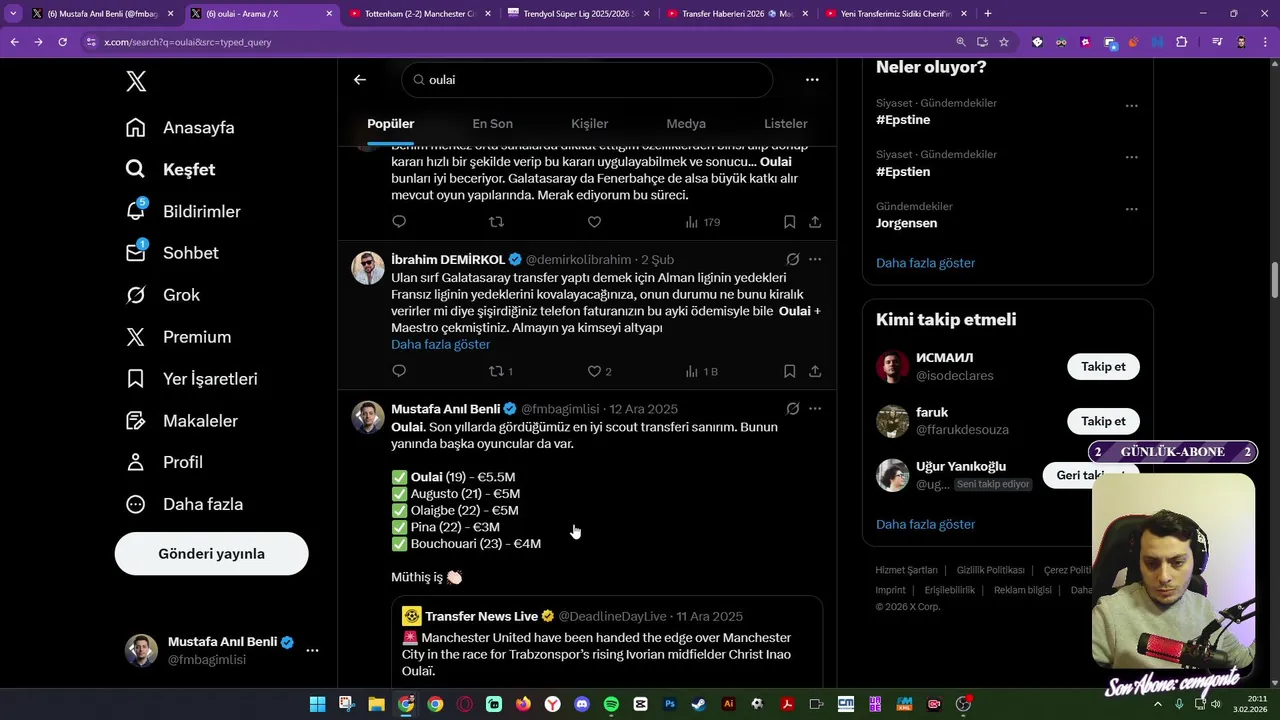
Task: Like İbrahim DEMİRKOL's tweet
Action: point(599,371)
